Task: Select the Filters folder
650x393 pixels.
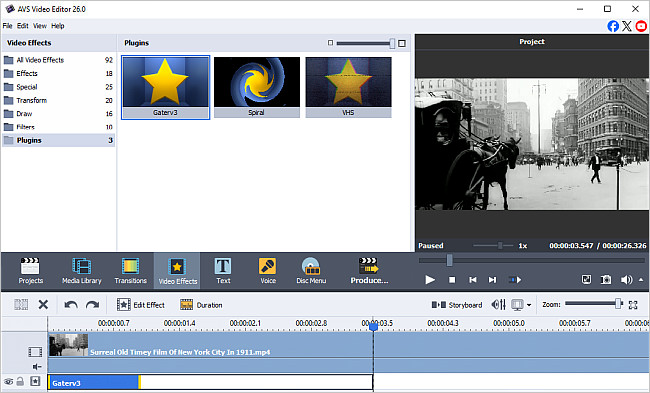Action: tap(58, 127)
